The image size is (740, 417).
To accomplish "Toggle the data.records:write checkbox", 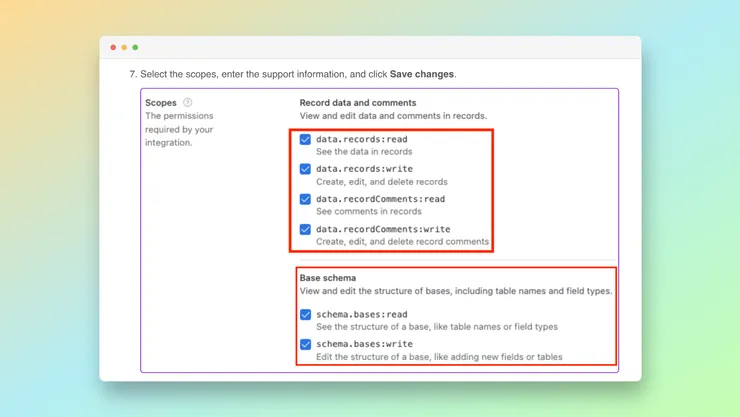I will click(x=305, y=169).
